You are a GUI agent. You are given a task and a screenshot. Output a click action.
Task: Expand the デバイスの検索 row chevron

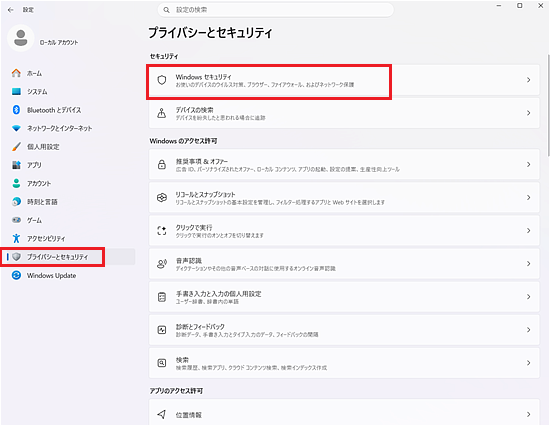click(529, 113)
